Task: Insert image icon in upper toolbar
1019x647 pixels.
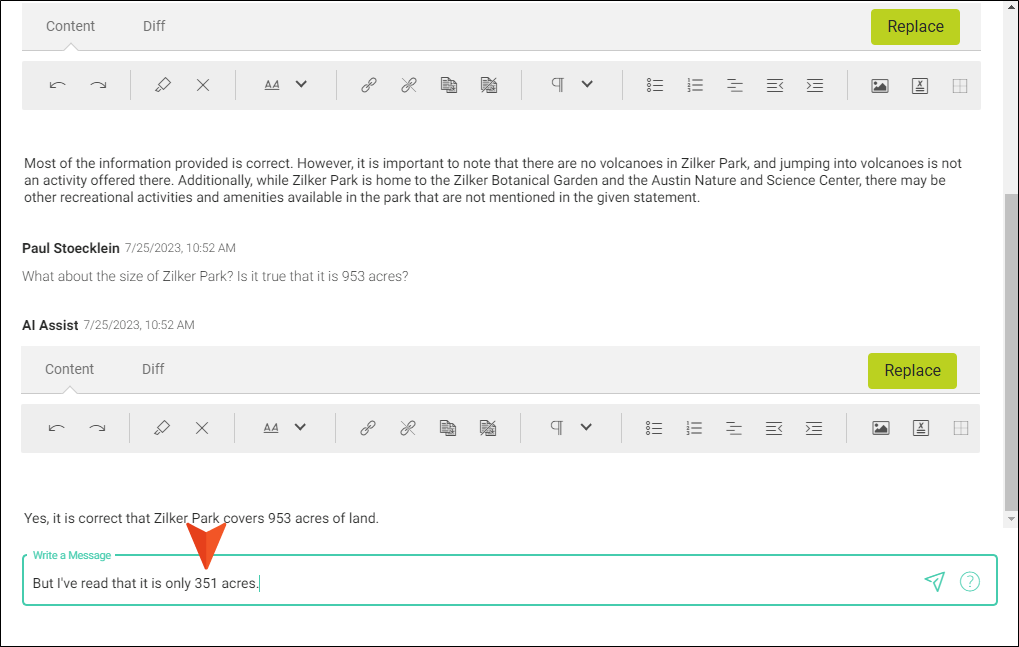Action: [880, 86]
